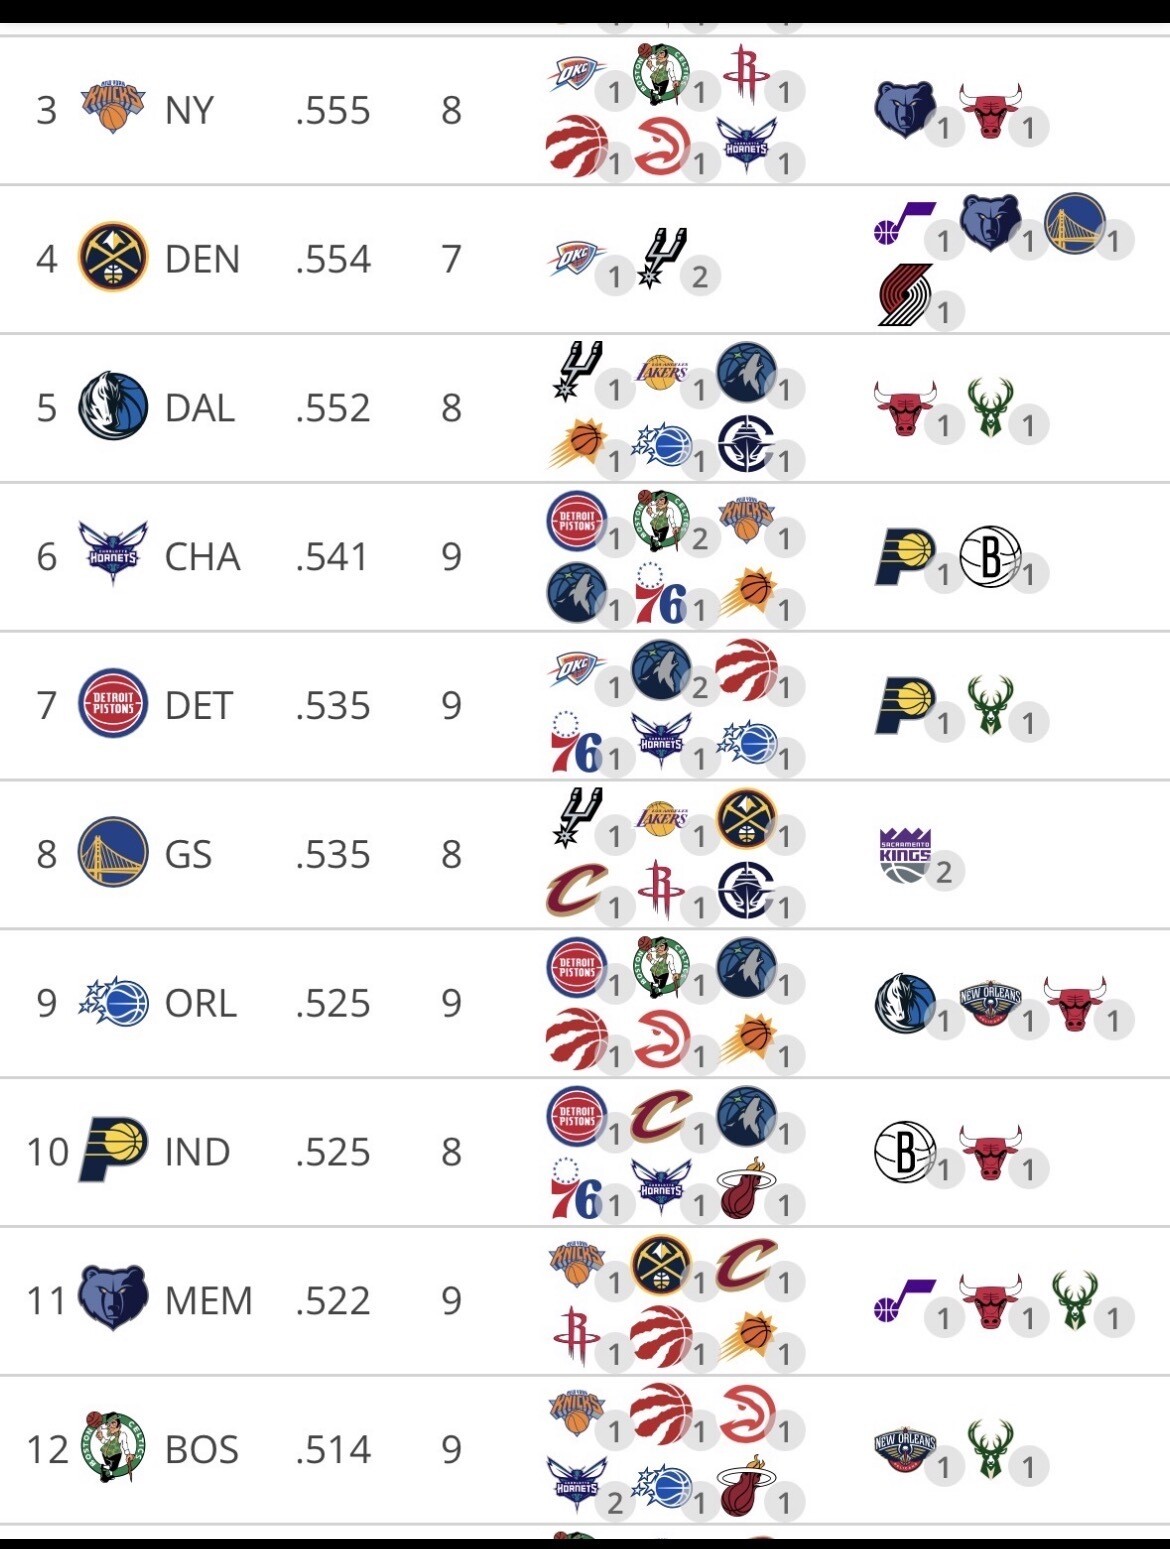Click the Magic logo beside ORL
The height and width of the screenshot is (1549, 1170).
[112, 1002]
